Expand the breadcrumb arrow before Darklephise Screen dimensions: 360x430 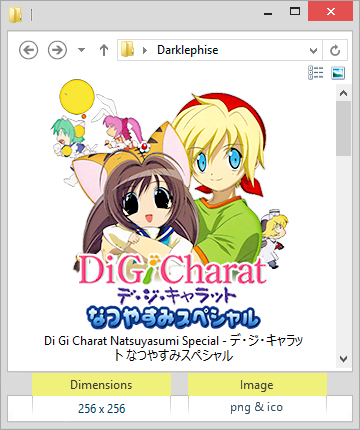click(145, 50)
